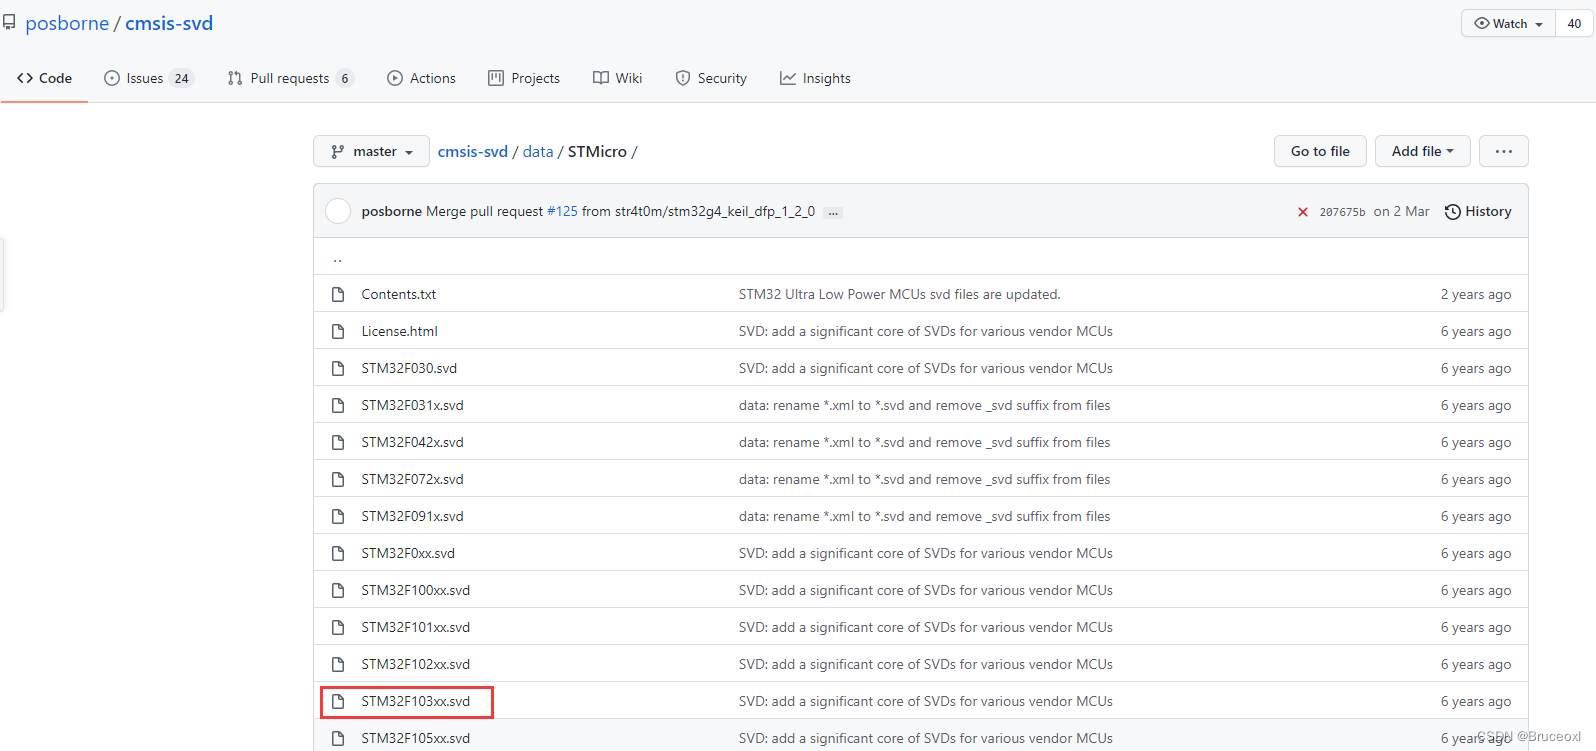Click the Go to file button
1596x751 pixels.
(1320, 151)
